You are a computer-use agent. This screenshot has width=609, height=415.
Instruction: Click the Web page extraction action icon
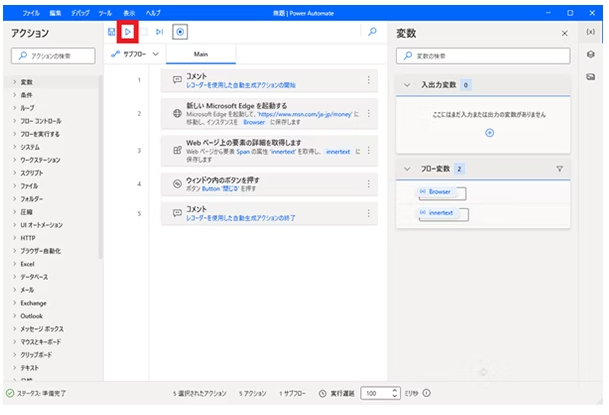(x=177, y=150)
